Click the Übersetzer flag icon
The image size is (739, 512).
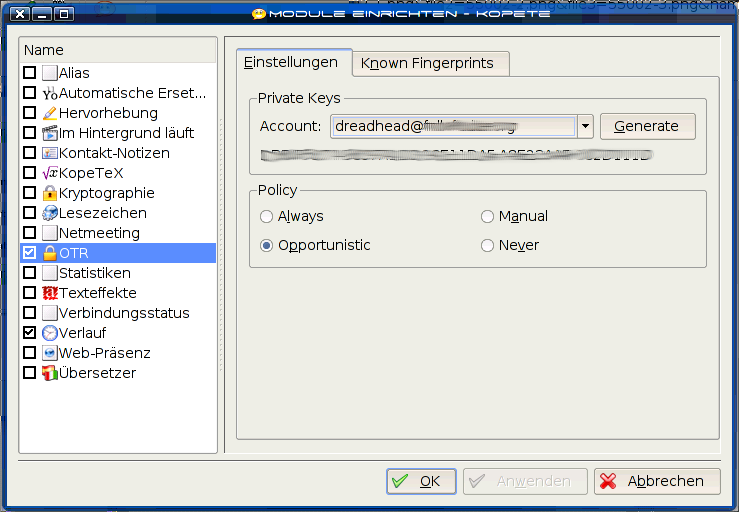[x=49, y=373]
